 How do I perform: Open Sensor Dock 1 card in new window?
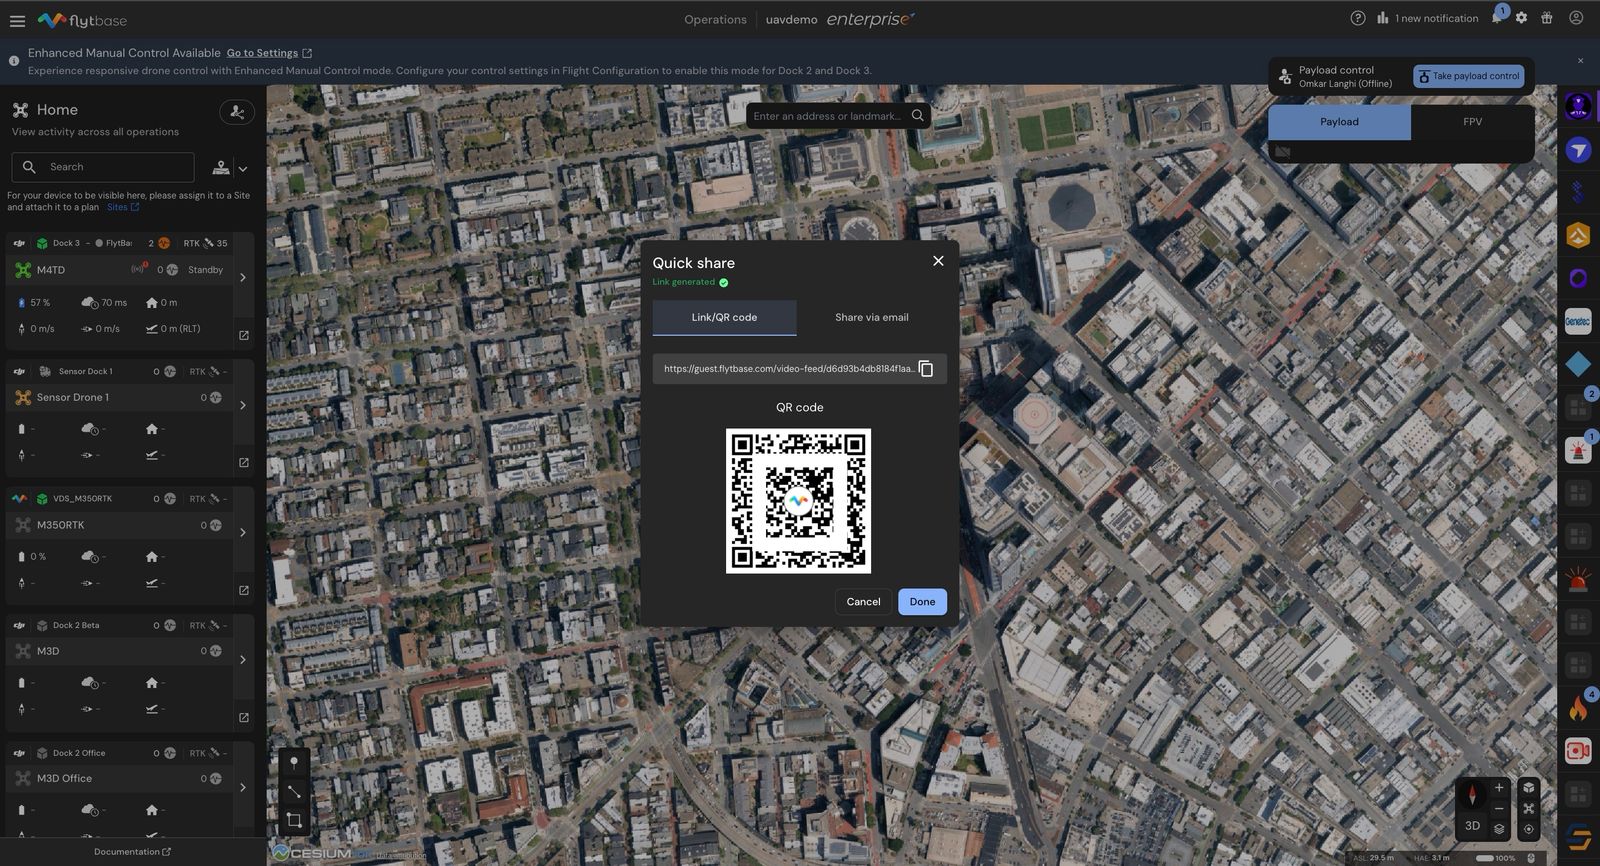(x=243, y=463)
